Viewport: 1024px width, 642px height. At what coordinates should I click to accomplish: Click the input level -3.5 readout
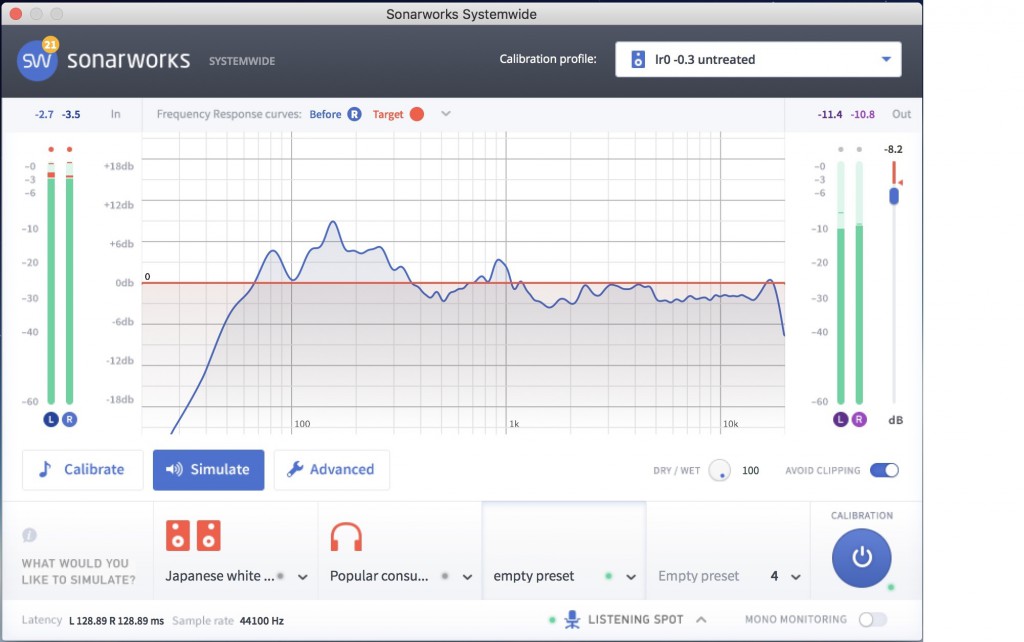pos(71,114)
